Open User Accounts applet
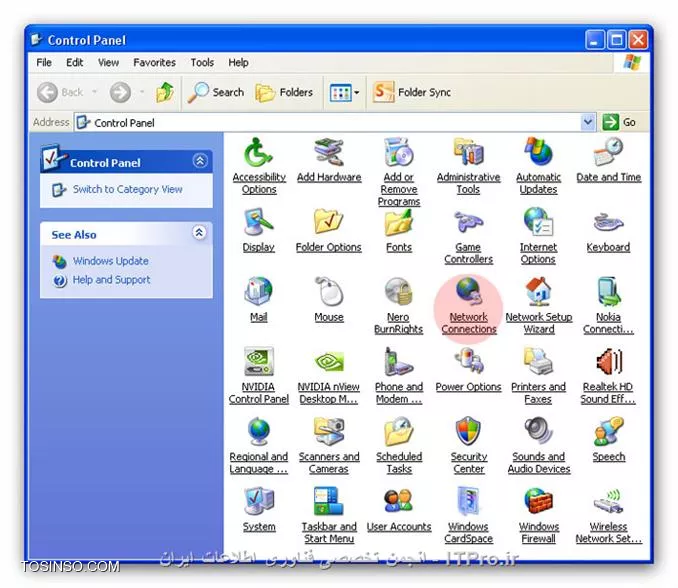Viewport: 678px width, 588px height. (x=399, y=510)
